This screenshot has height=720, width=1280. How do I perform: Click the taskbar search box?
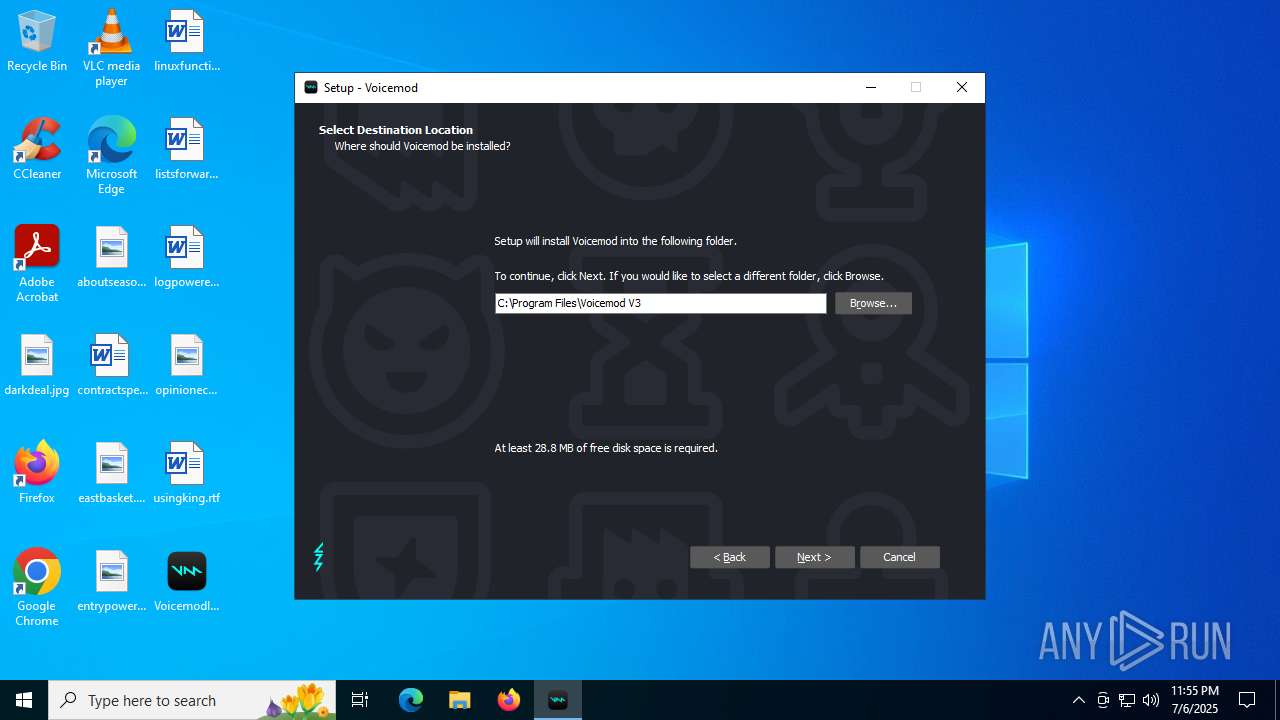click(192, 700)
